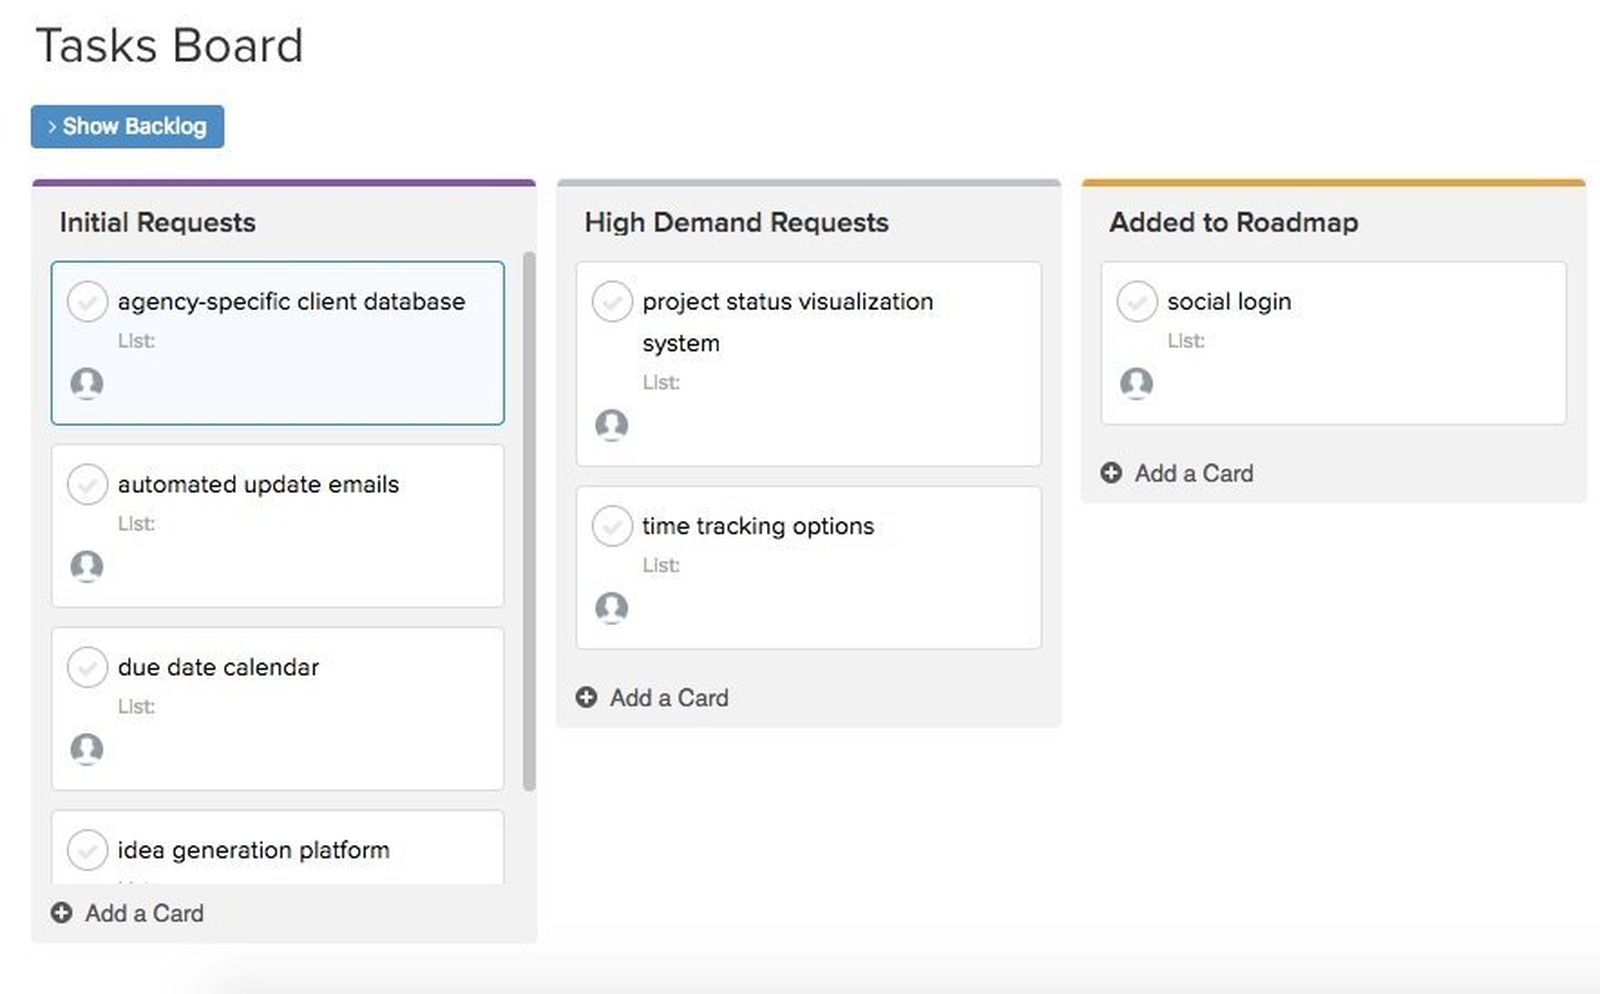Screen dimensions: 1600x994
Task: Click the Initial Requests column scrollbar
Action: click(x=529, y=520)
